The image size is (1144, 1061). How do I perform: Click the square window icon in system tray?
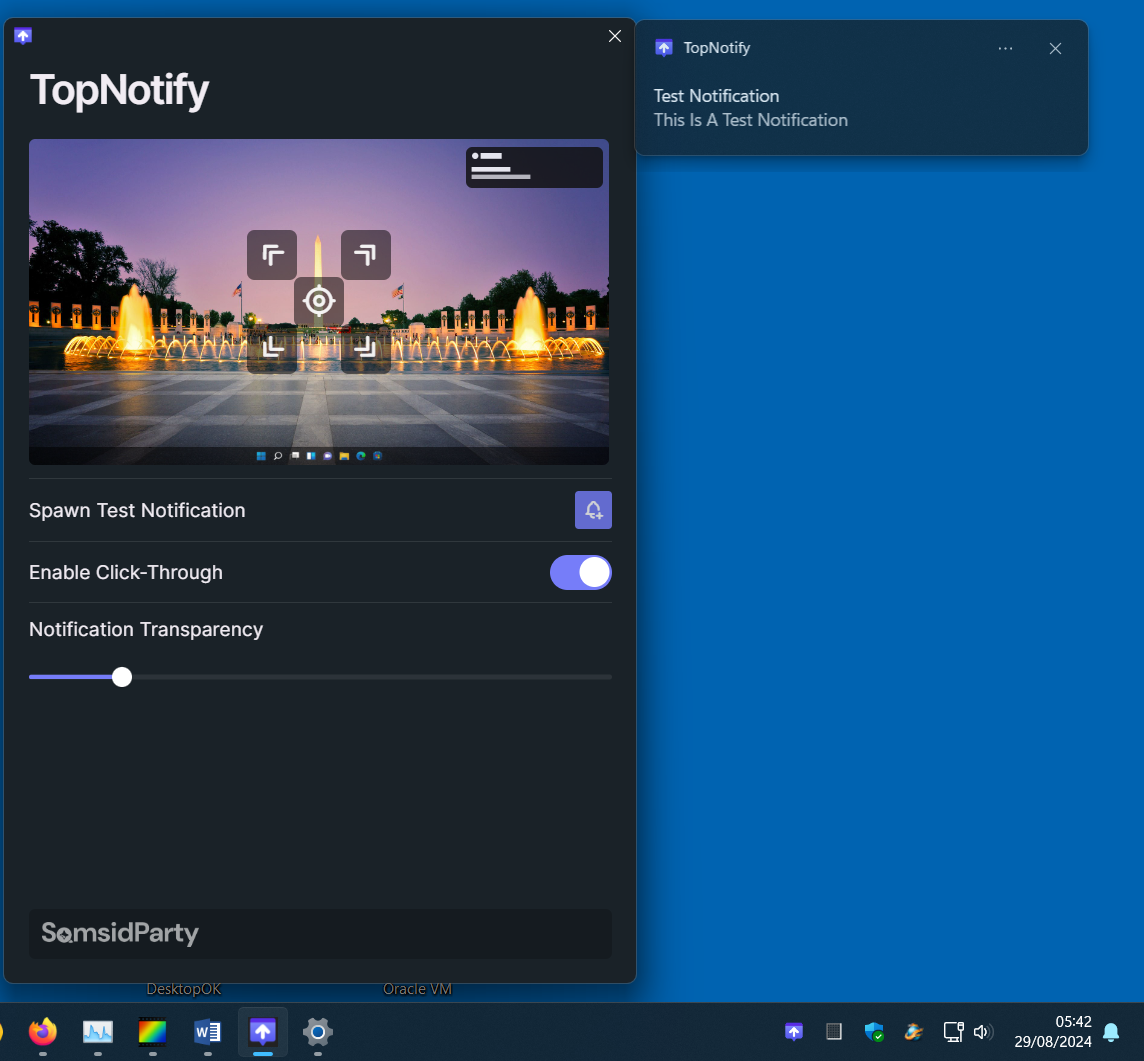834,1032
